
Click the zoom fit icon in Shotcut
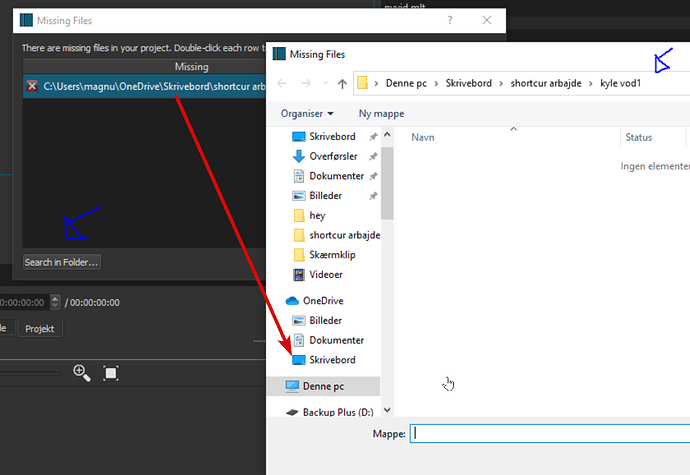(x=110, y=373)
